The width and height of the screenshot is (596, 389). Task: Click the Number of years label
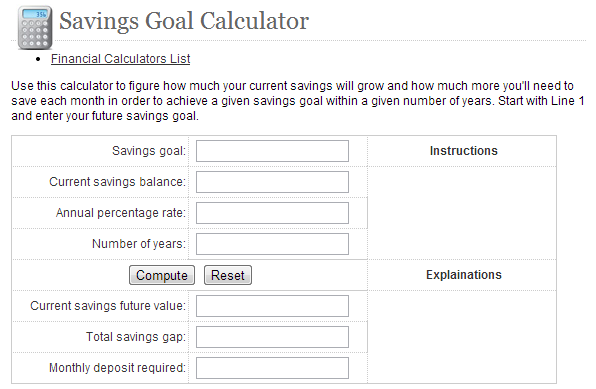[x=139, y=244]
